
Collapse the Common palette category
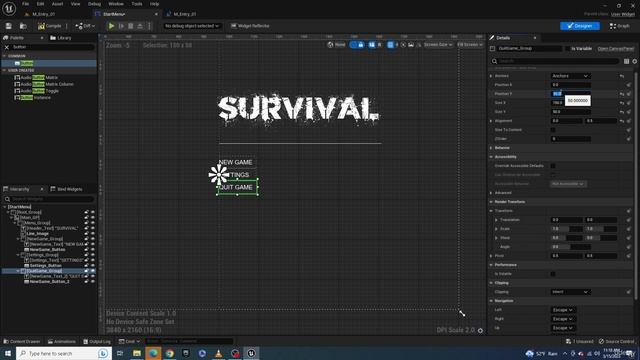(4, 56)
